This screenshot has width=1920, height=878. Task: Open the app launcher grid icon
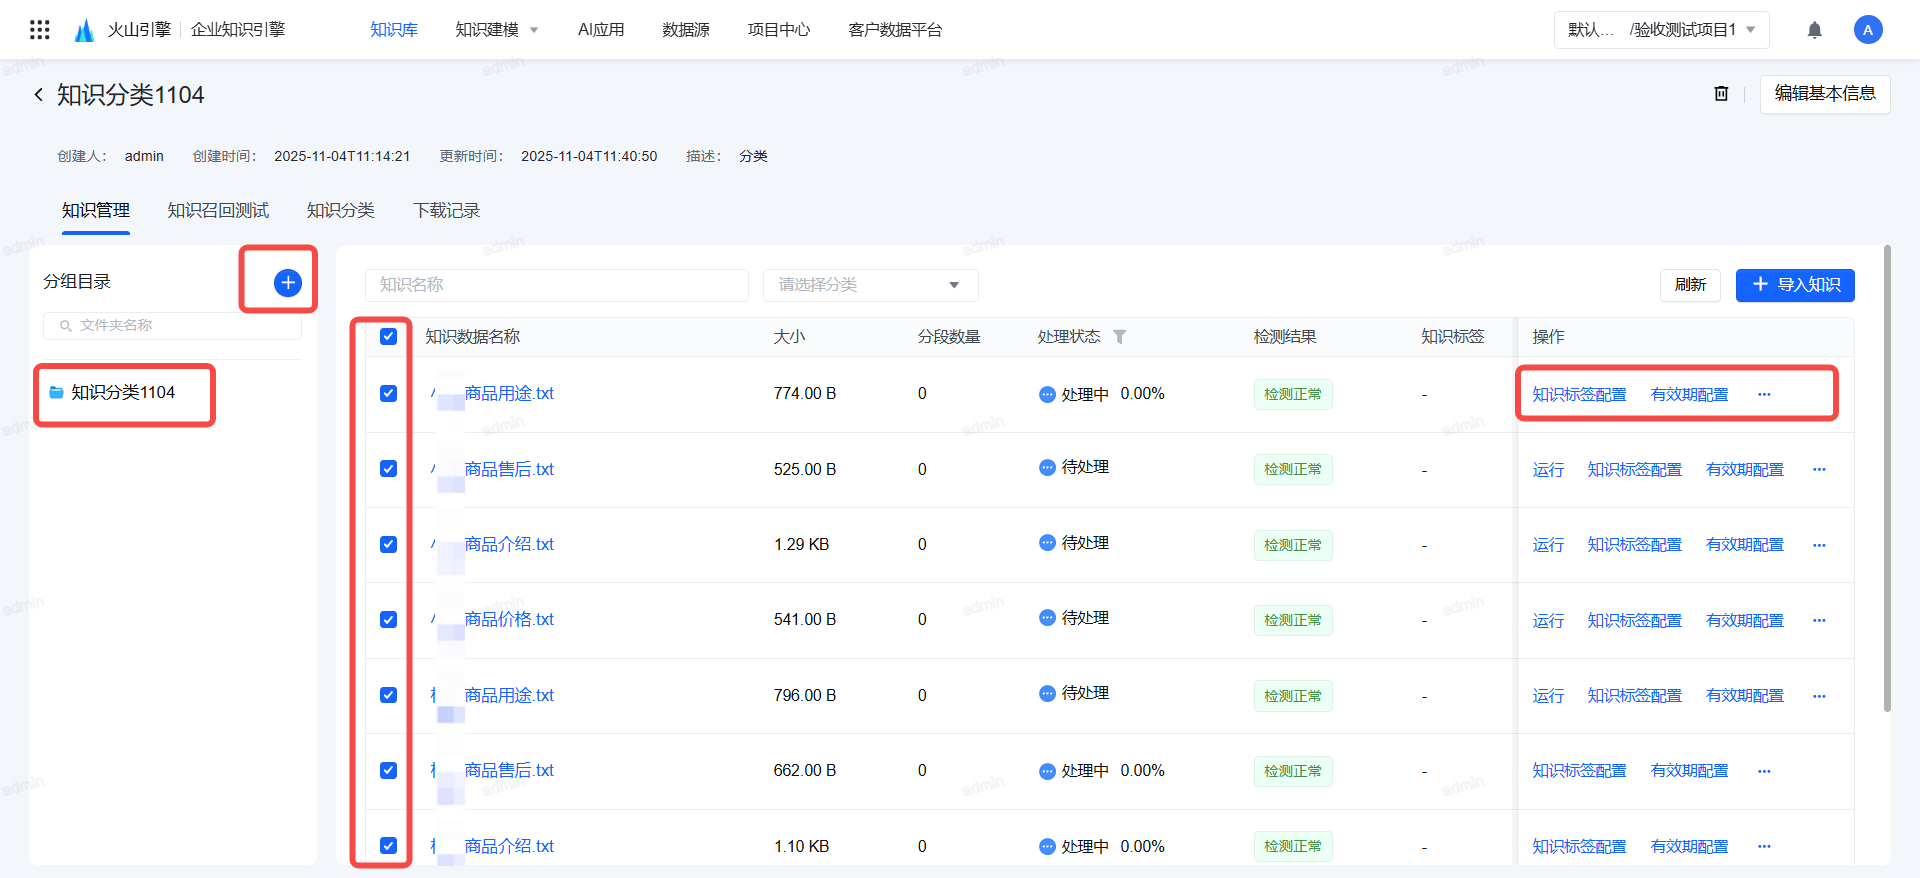click(40, 30)
